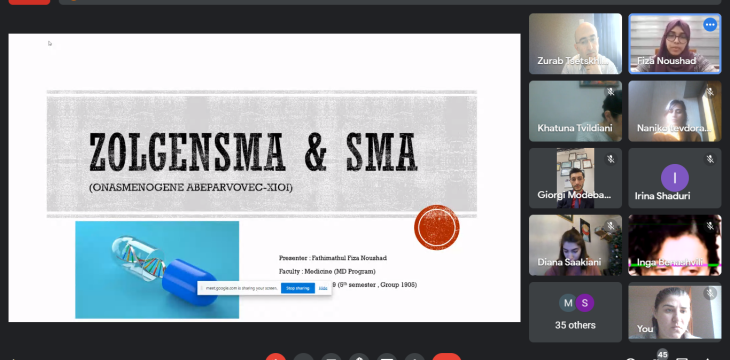This screenshot has height=360, width=730.
Task: Toggle the red microphone button in bottom bar
Action: (x=276, y=357)
